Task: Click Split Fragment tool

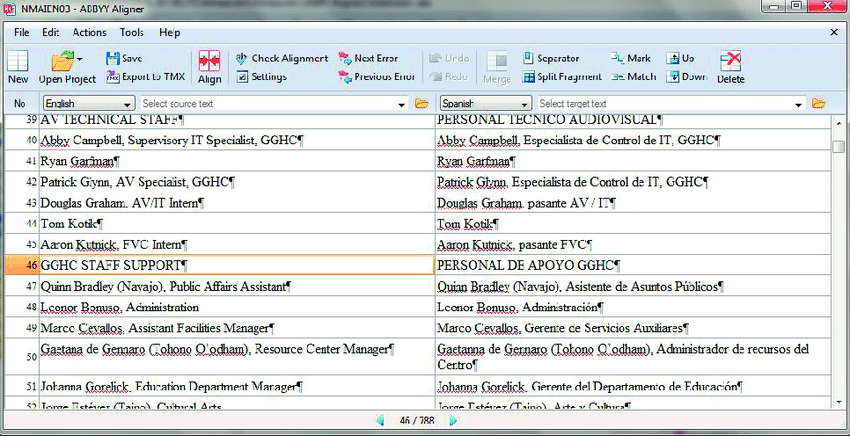Action: tap(560, 76)
